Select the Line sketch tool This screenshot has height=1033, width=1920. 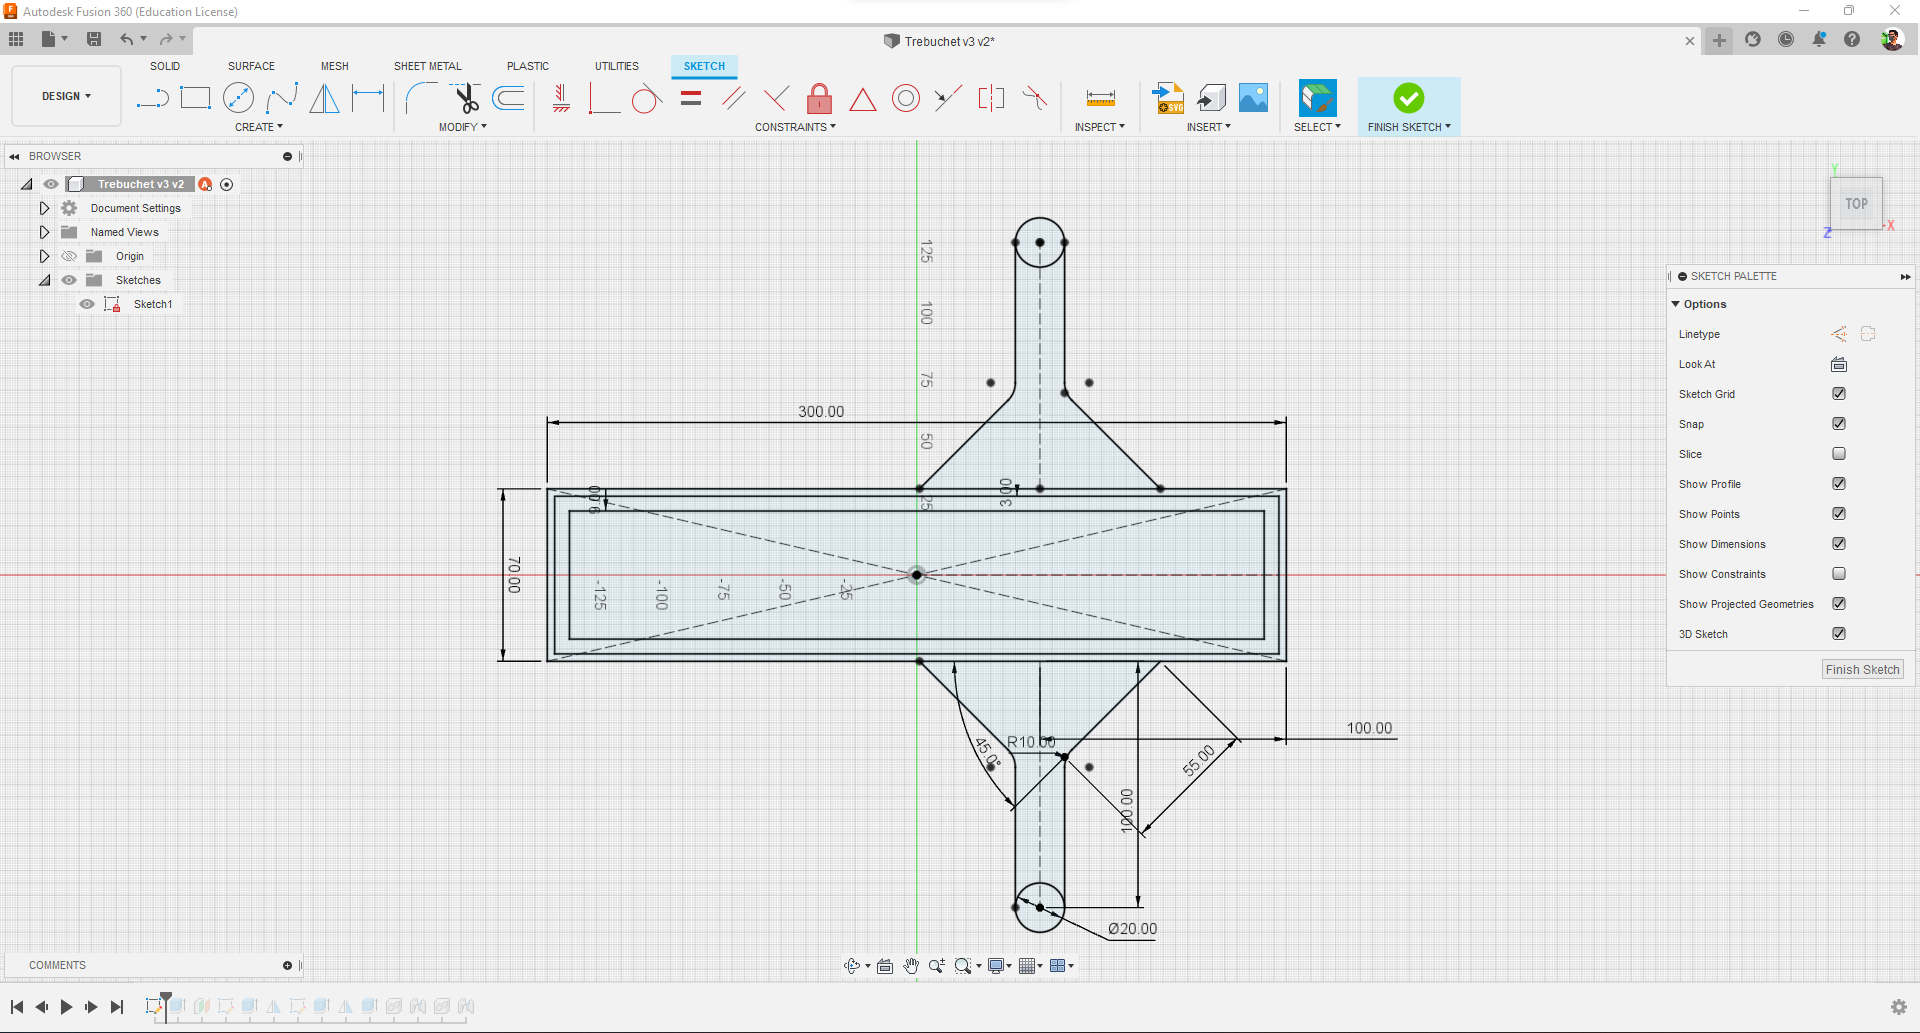(x=152, y=98)
